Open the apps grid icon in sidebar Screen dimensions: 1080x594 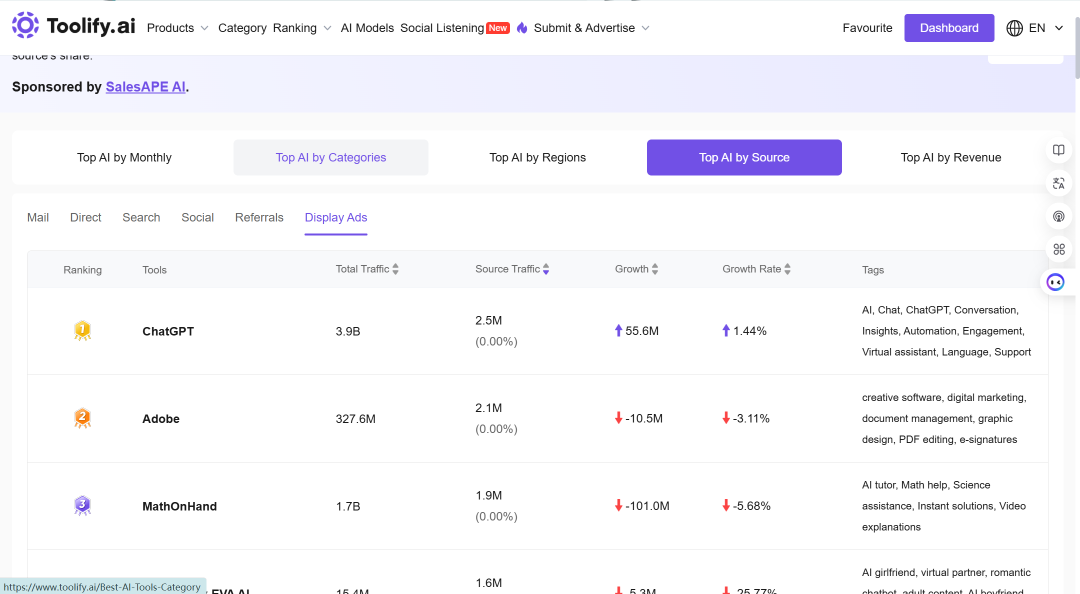(1059, 249)
